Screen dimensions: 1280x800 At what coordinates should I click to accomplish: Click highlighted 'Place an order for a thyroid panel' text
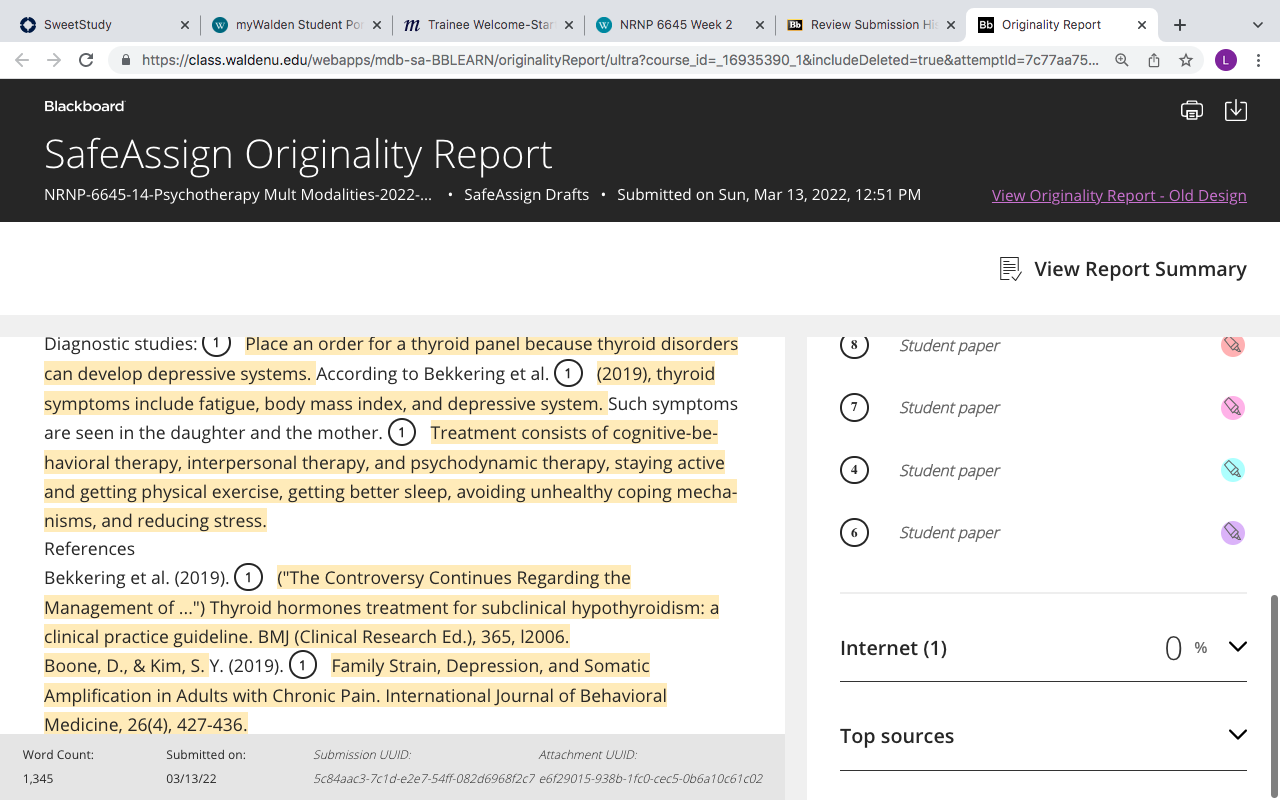pos(491,343)
